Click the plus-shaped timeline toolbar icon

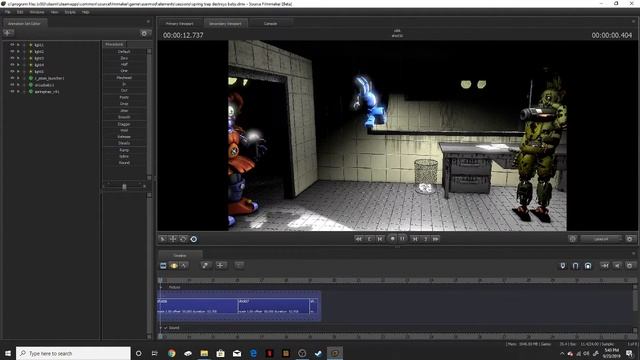pyautogui.click(x=220, y=266)
